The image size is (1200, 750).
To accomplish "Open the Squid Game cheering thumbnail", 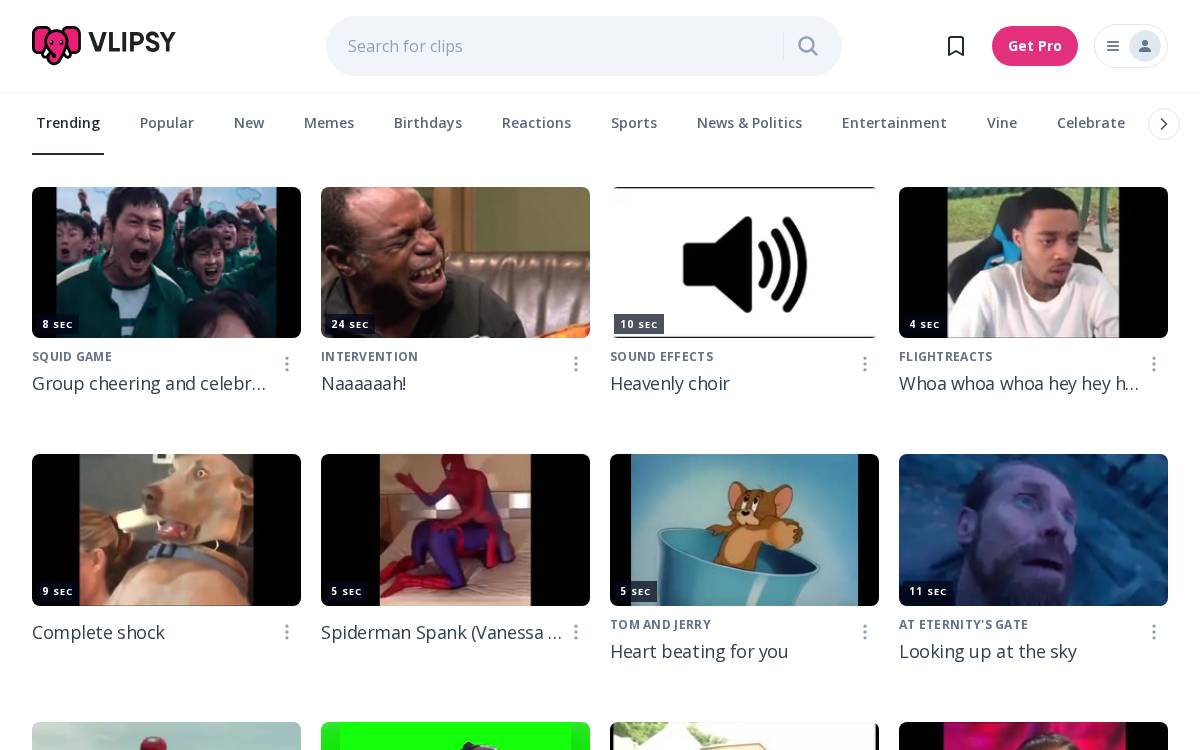I will 166,262.
